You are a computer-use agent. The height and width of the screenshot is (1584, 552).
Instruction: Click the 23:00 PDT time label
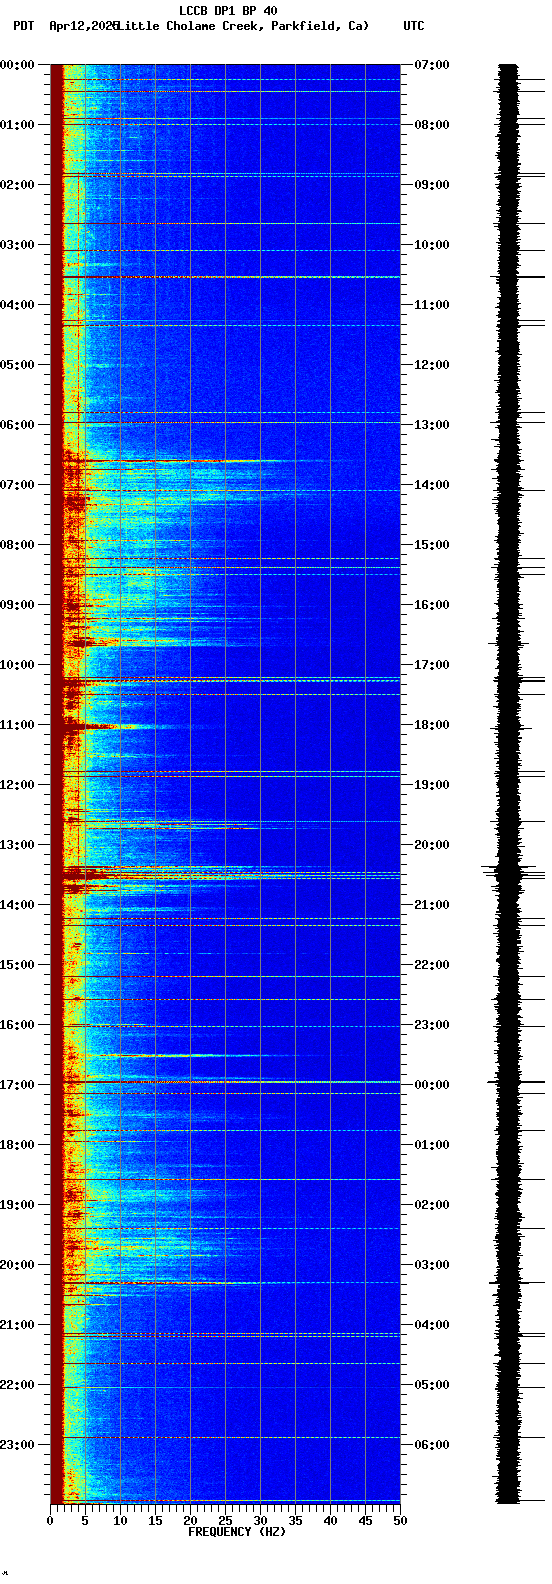click(18, 1445)
